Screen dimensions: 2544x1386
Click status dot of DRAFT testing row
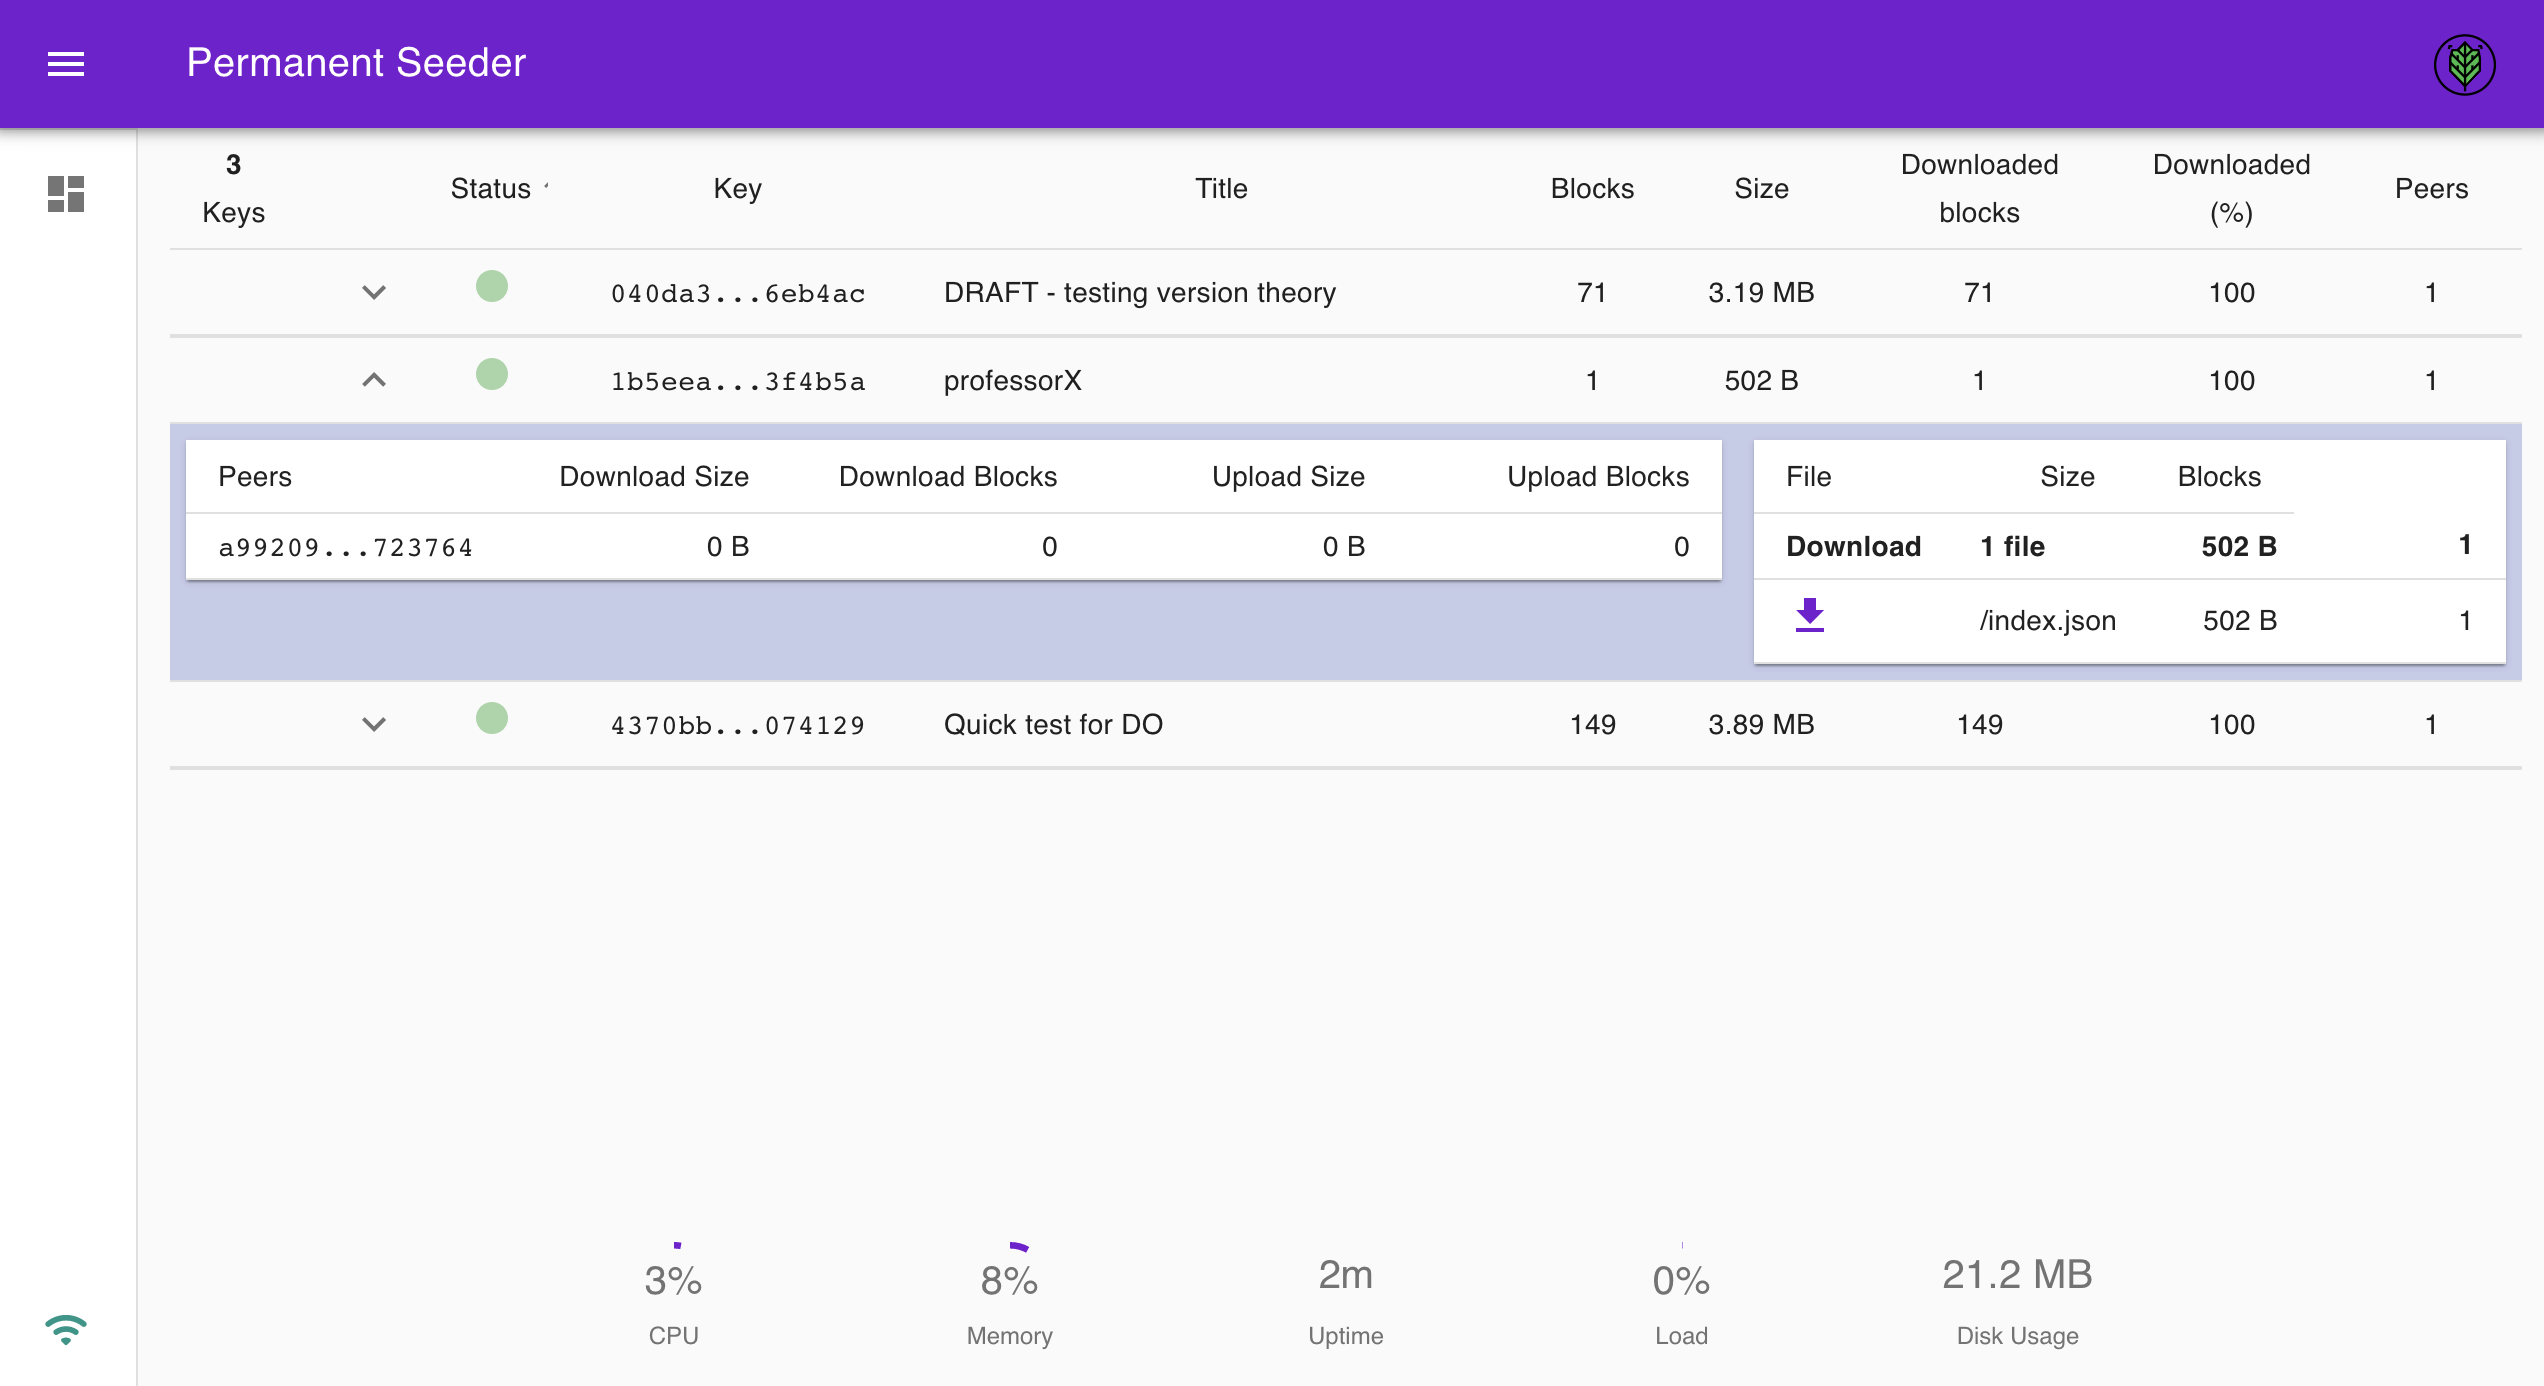tap(491, 287)
